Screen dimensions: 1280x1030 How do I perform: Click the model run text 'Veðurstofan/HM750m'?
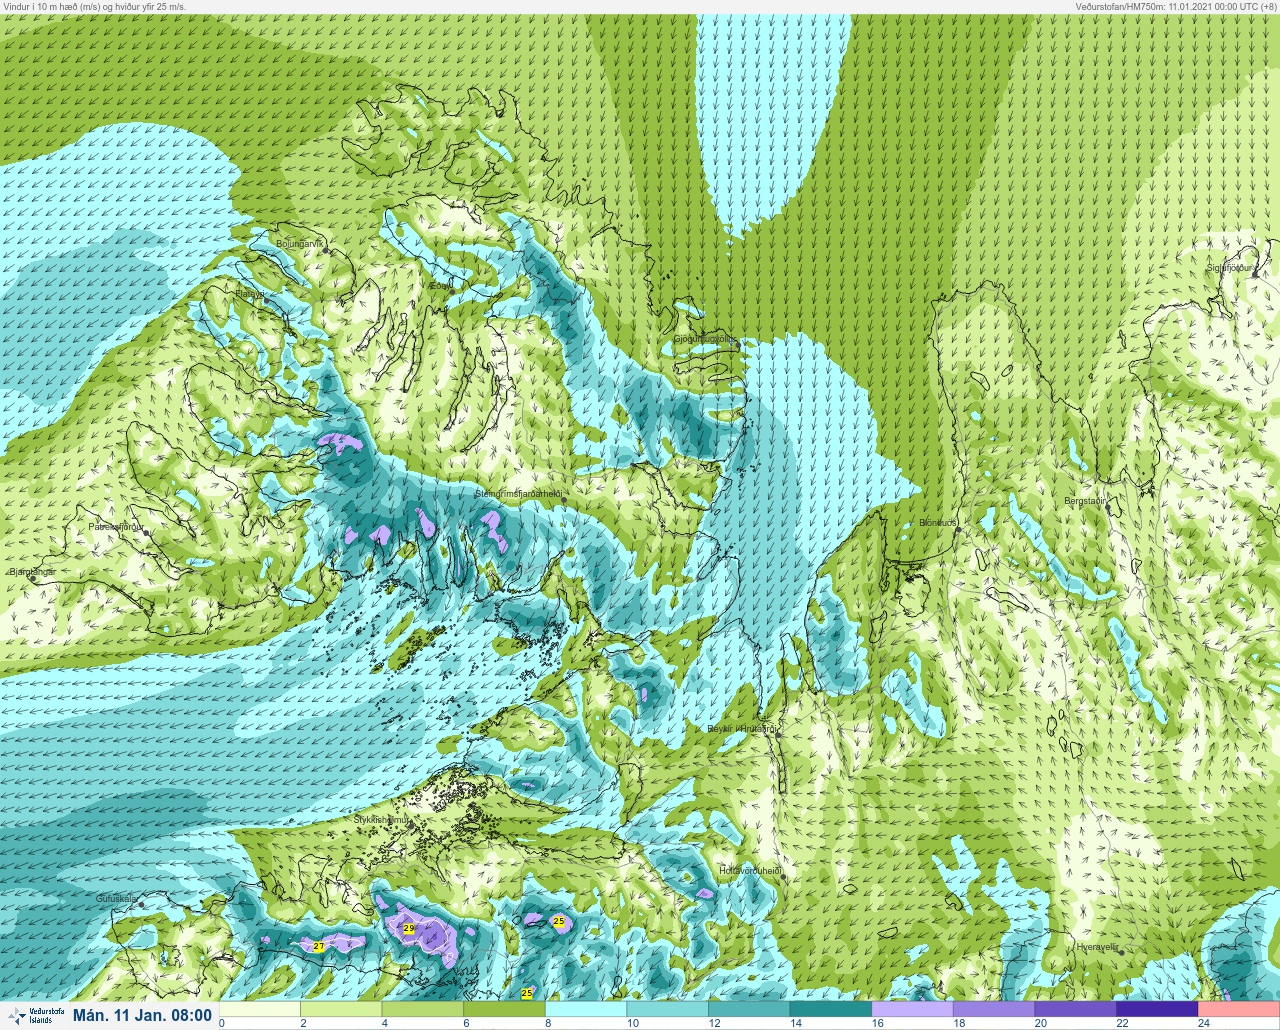[x=1120, y=6]
